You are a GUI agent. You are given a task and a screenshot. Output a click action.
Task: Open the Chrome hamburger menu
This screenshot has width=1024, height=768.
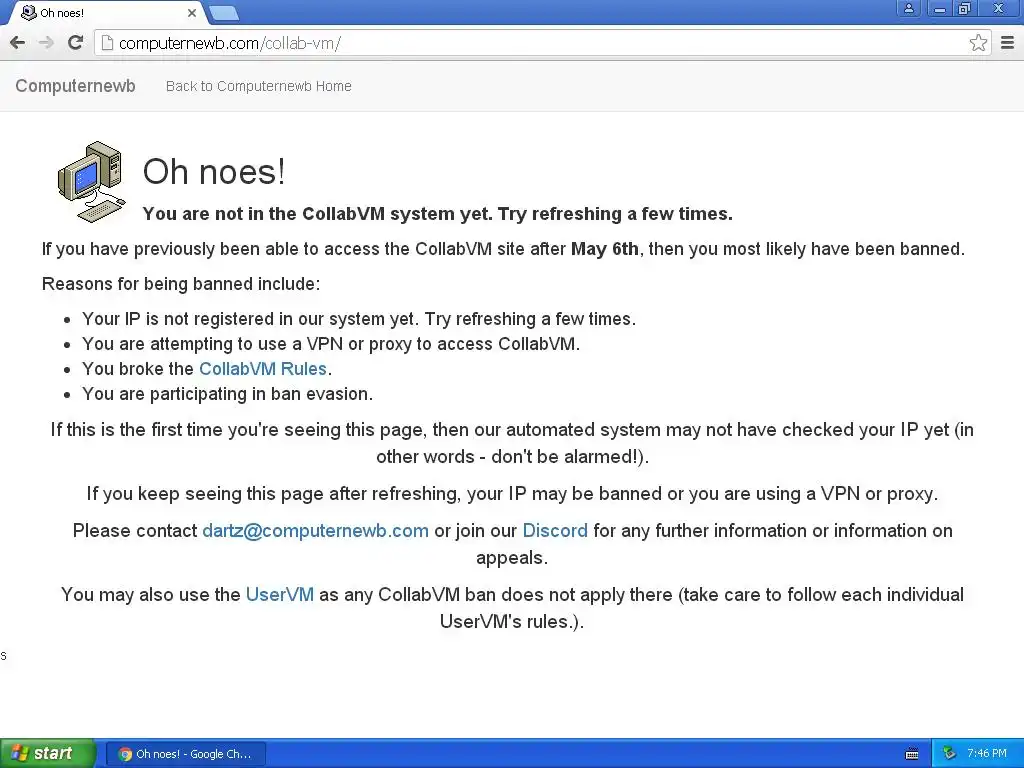point(1007,43)
